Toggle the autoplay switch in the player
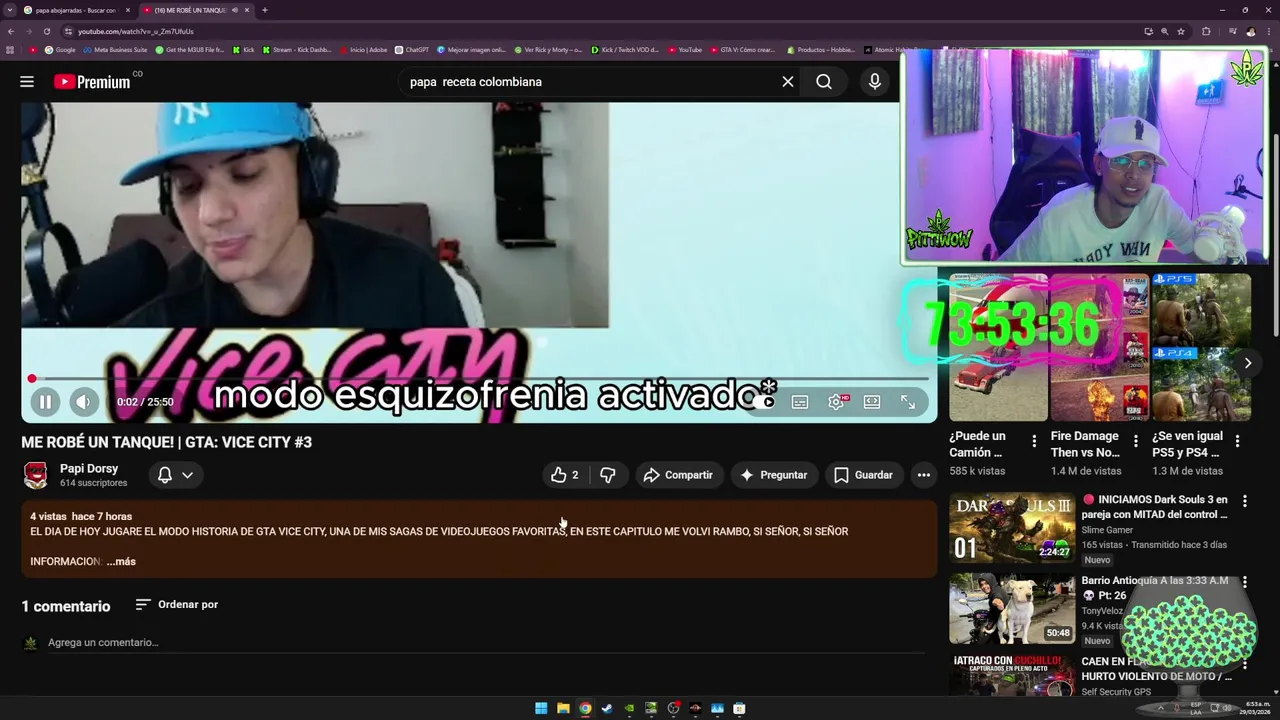 [764, 402]
